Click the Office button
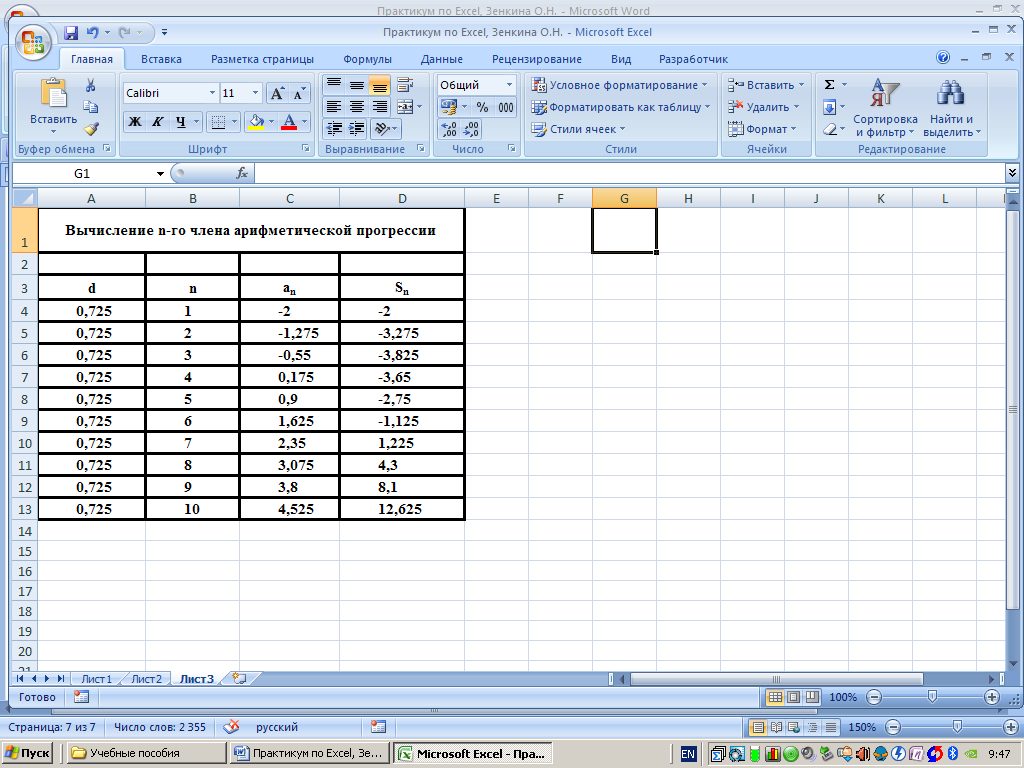 point(32,42)
